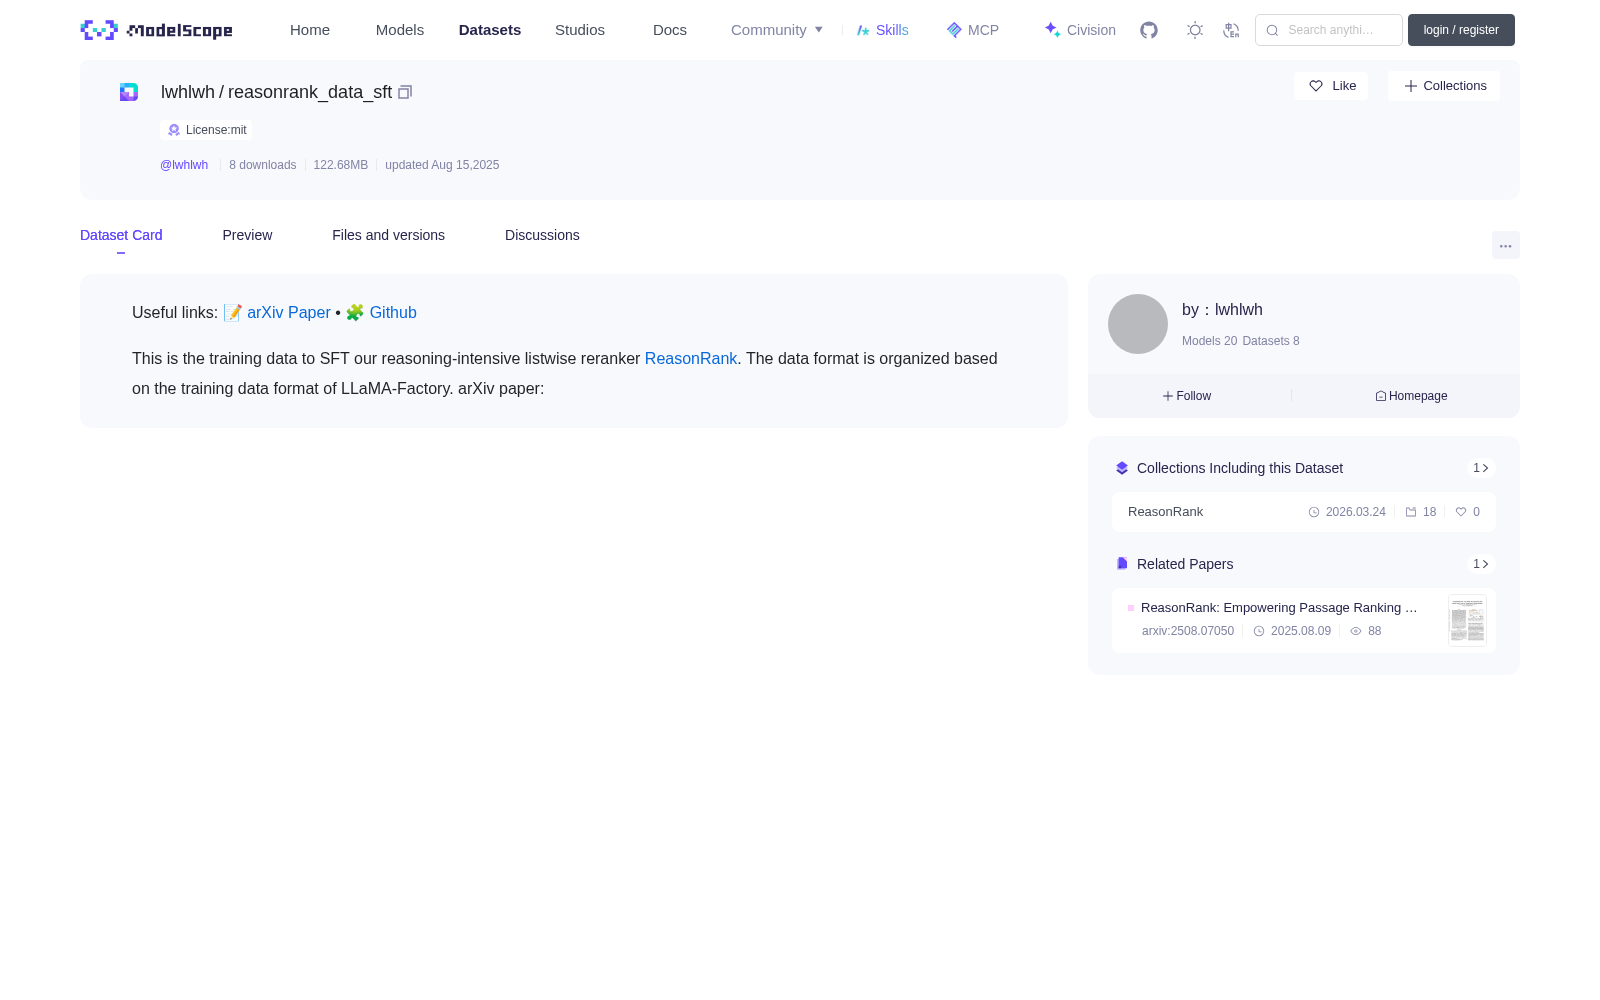Copy dataset name with the copy icon

pyautogui.click(x=405, y=92)
